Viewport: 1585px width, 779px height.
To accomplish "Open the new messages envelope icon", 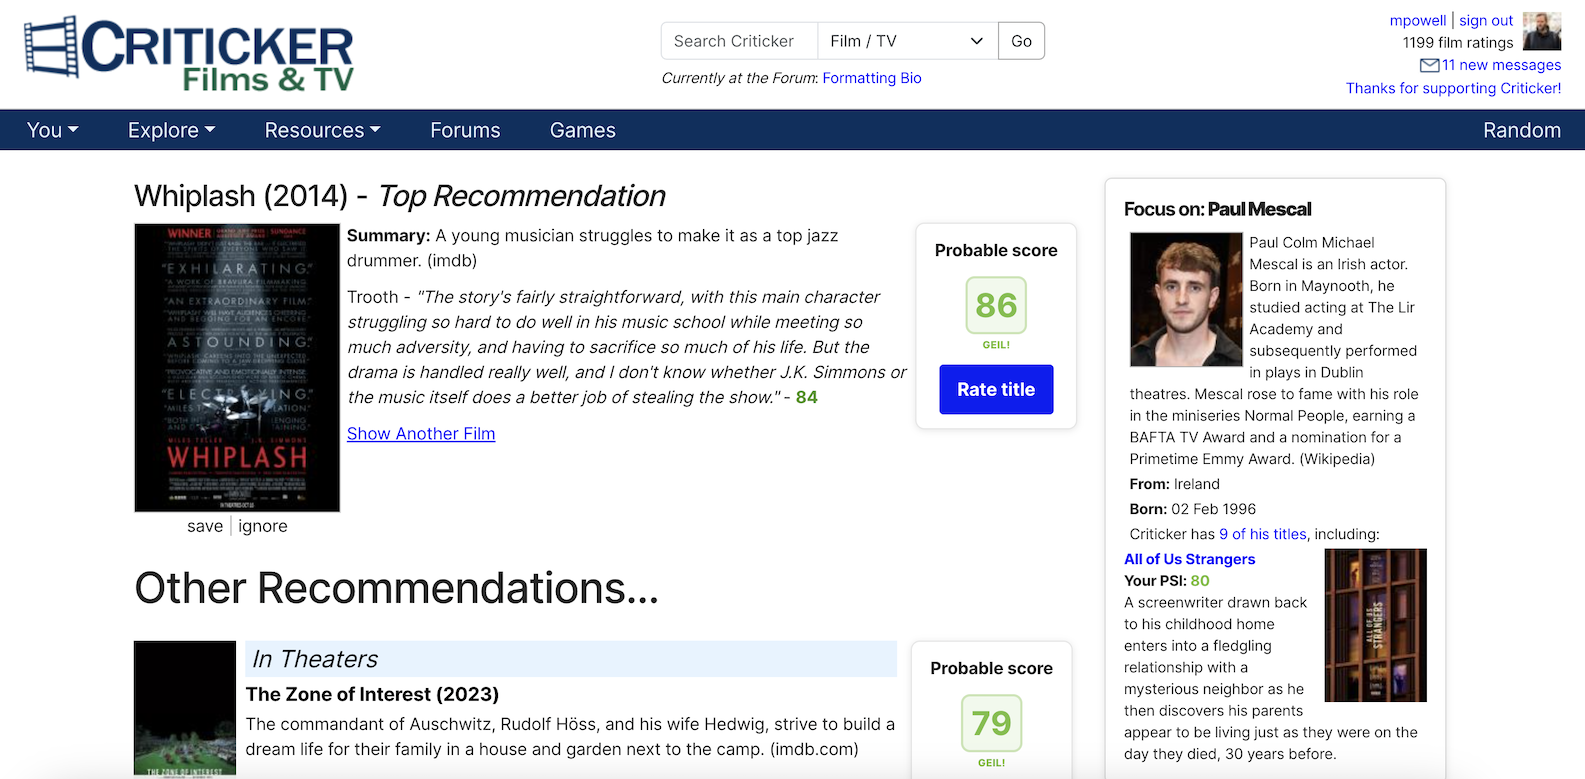I will 1429,65.
